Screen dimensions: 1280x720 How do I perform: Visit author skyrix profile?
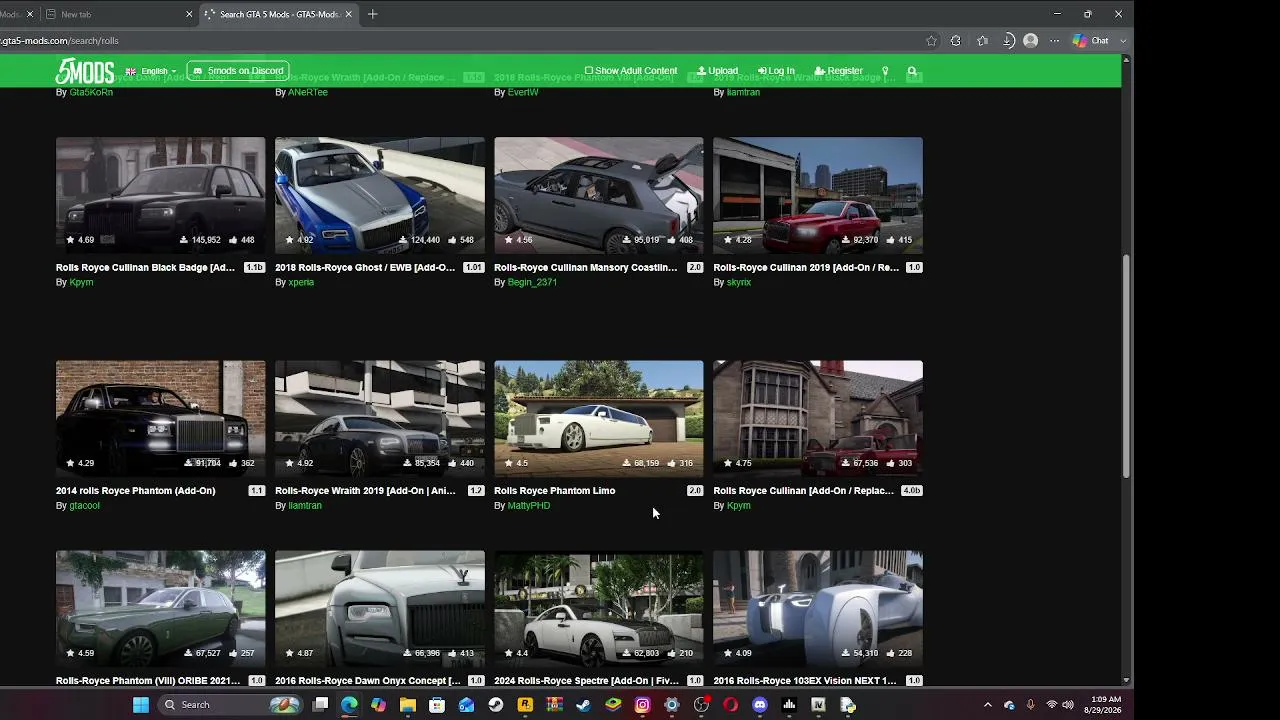tap(739, 282)
